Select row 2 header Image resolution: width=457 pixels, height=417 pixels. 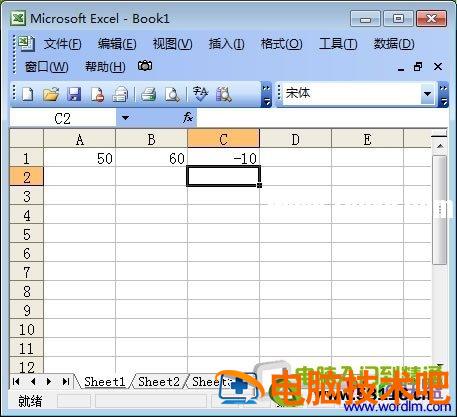click(x=27, y=177)
